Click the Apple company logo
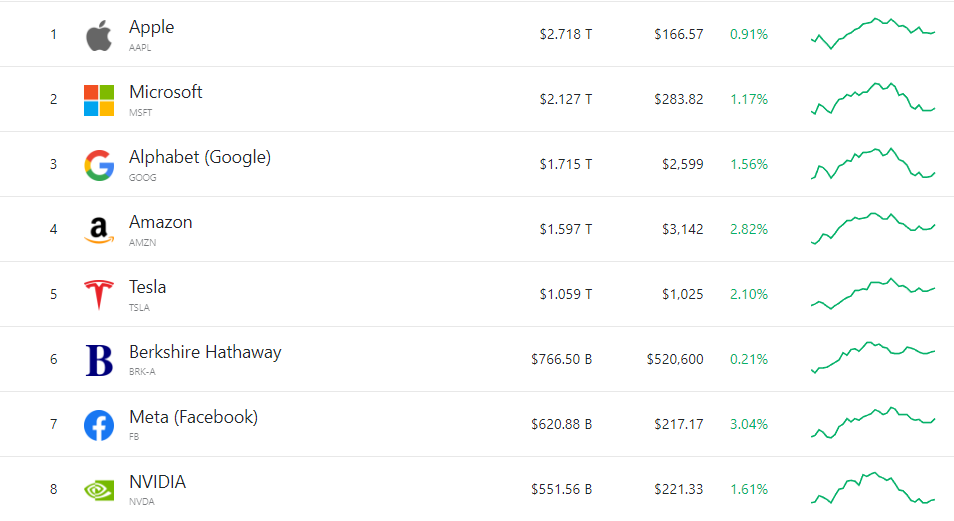Viewport: 954px width, 521px height. pos(98,35)
